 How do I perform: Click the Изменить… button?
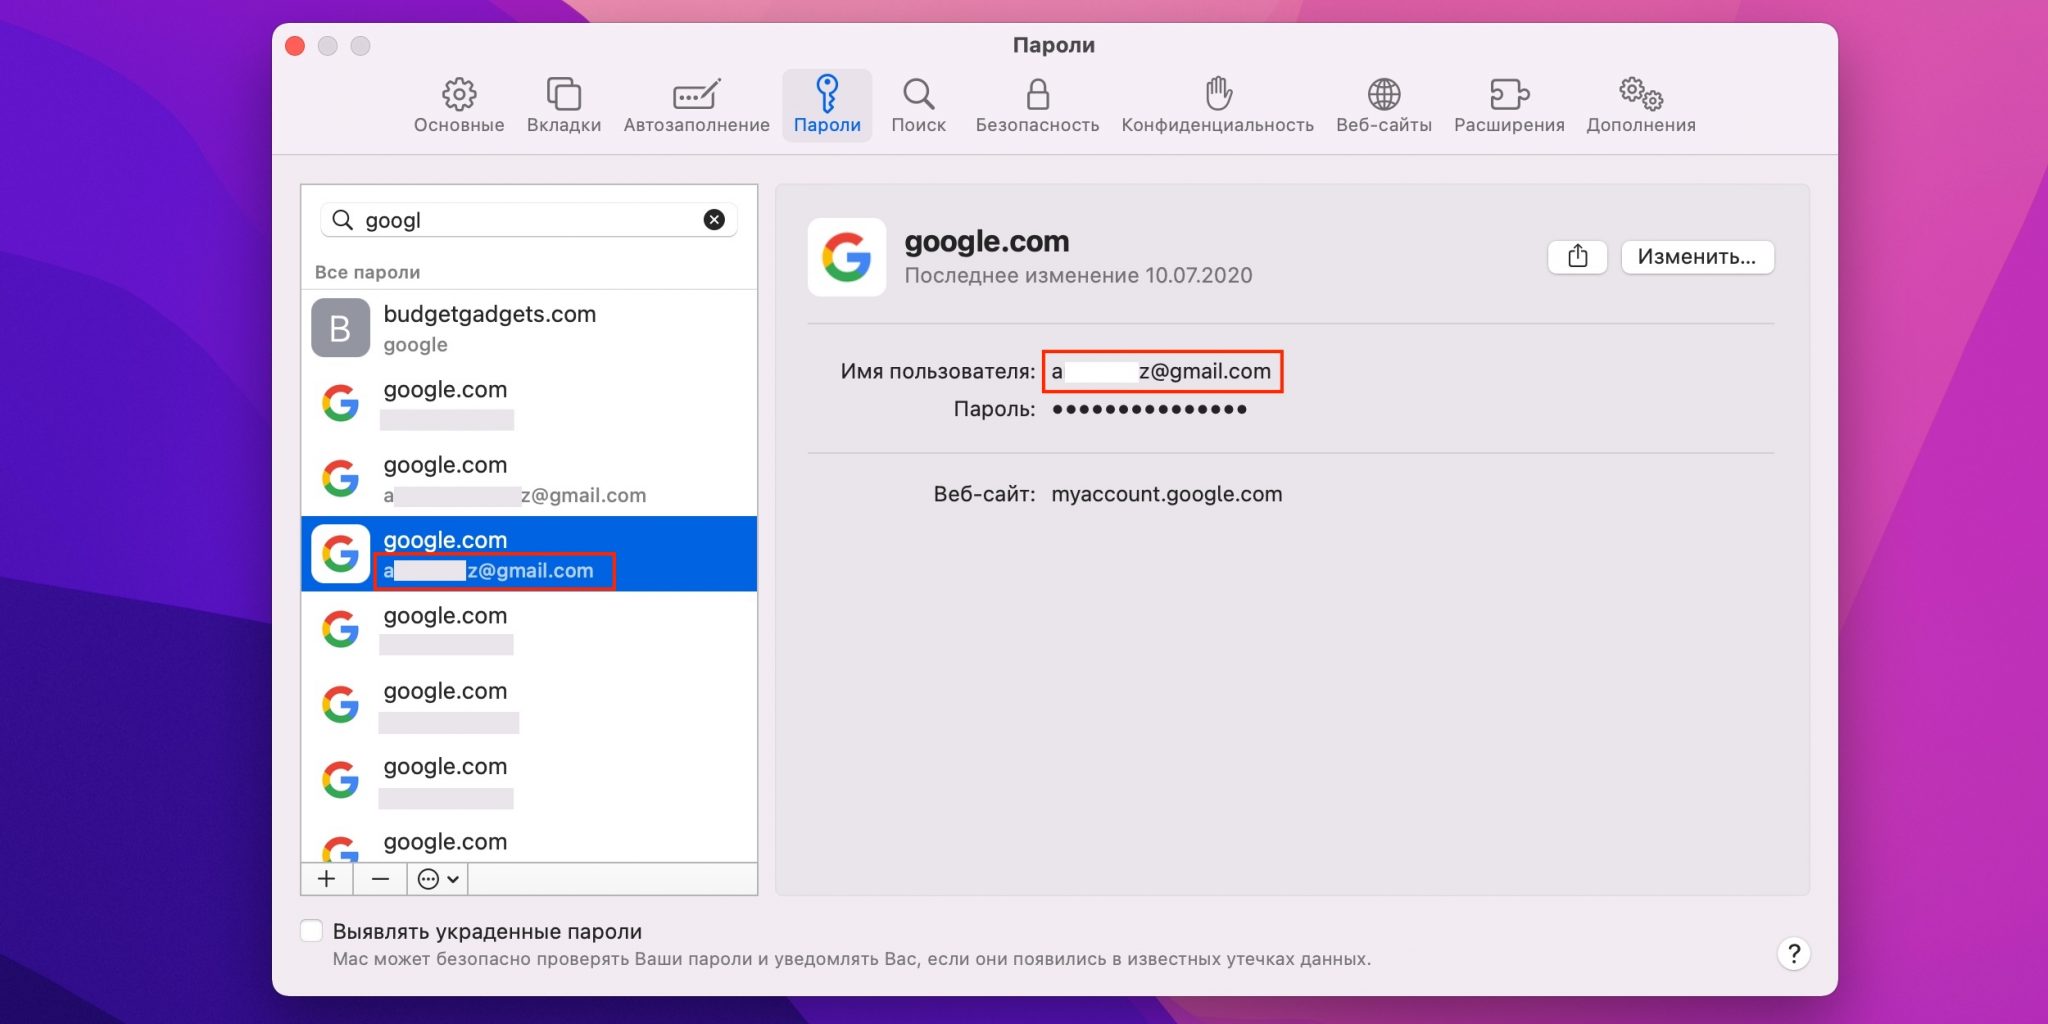1697,257
